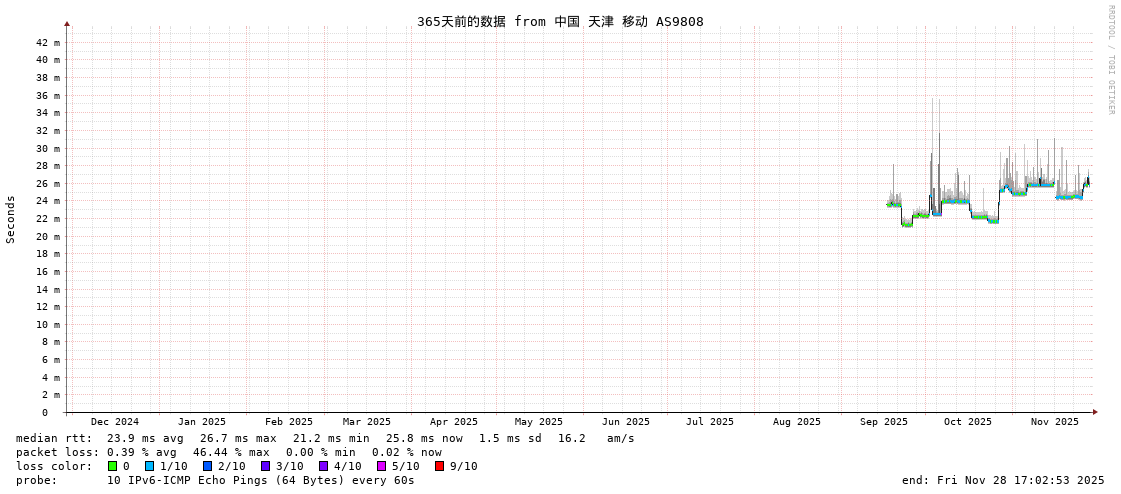The width and height of the screenshot is (1121, 494).
Task: Click the X-axis right end arrow
Action: (1095, 412)
